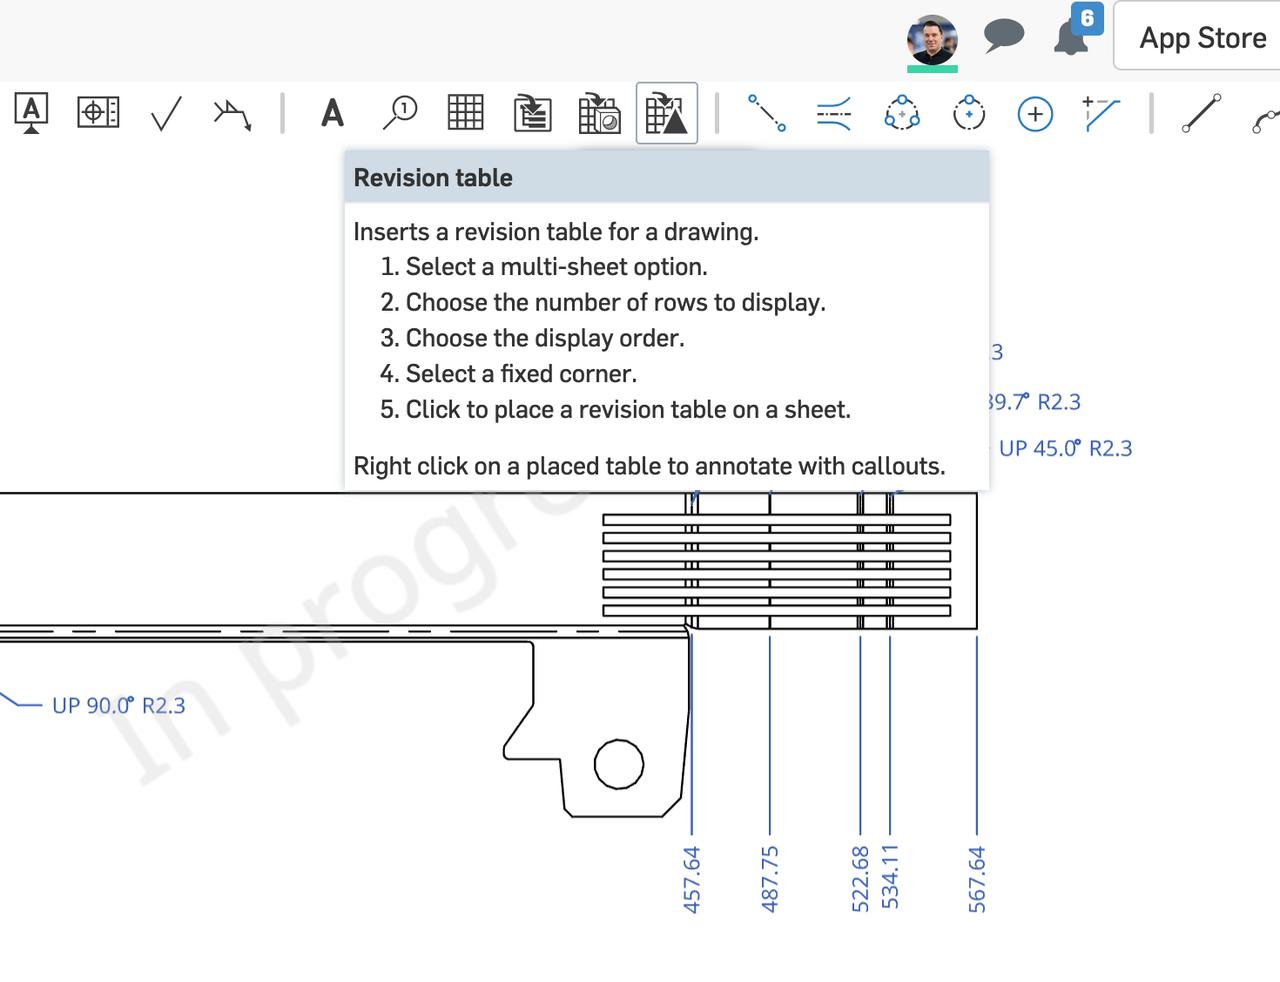Insert a table into the drawing
The image size is (1280, 982).
466,114
